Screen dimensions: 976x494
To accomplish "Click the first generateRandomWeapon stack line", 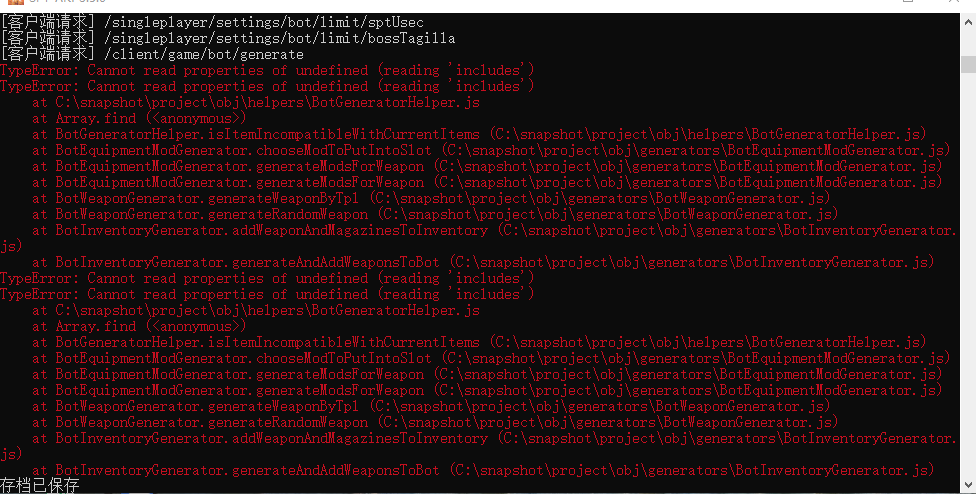I will pos(435,215).
